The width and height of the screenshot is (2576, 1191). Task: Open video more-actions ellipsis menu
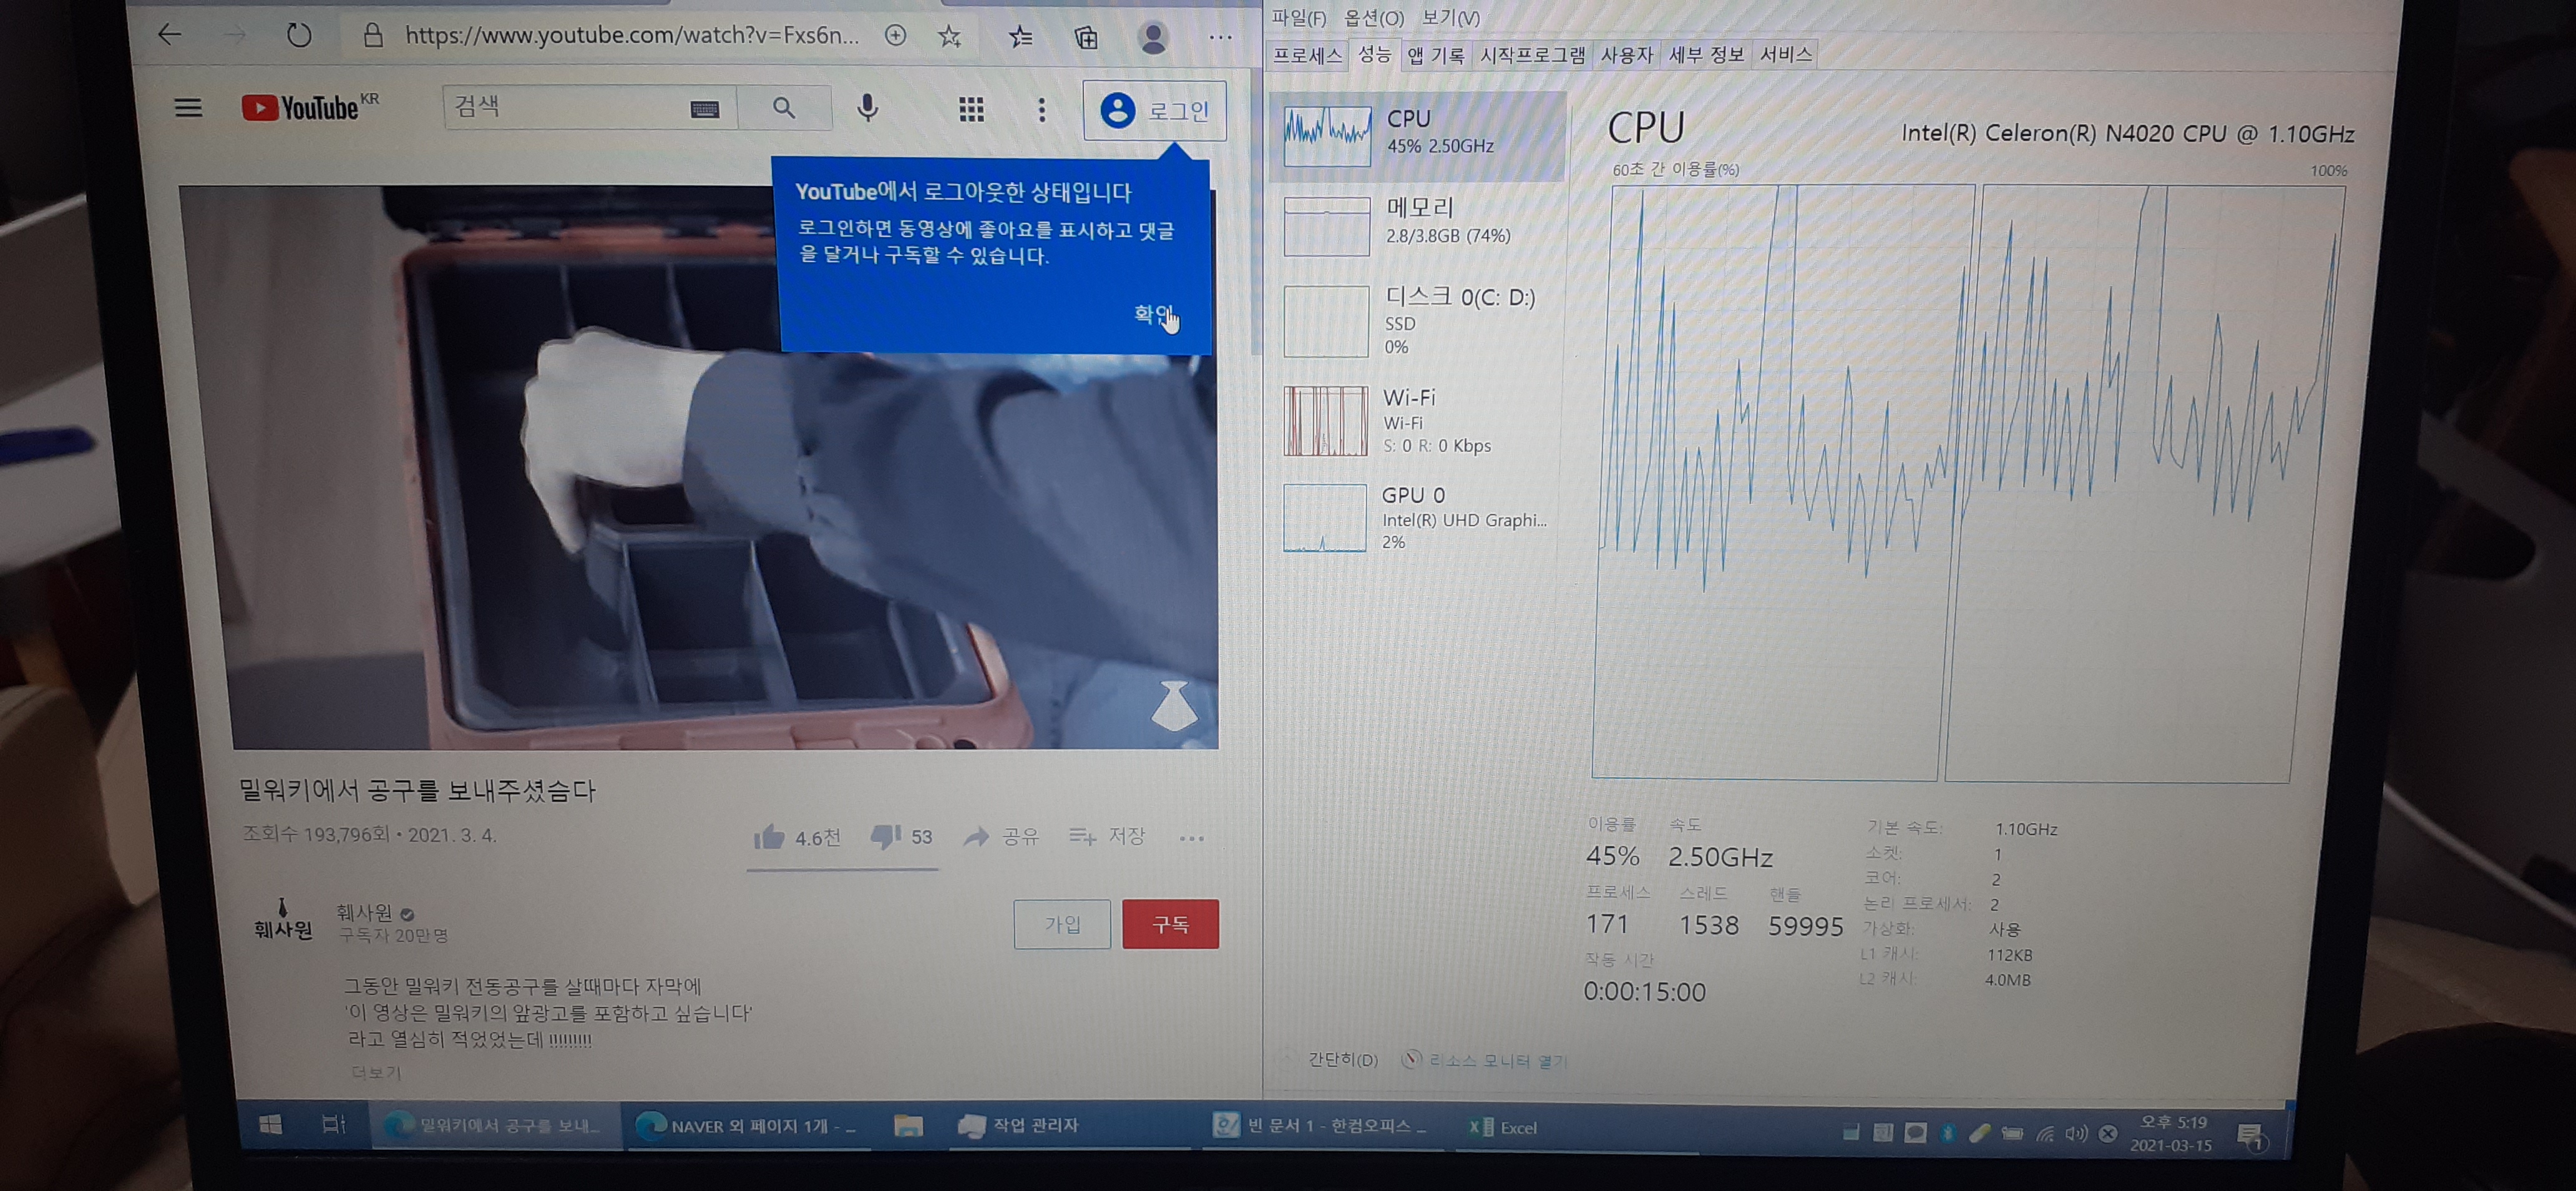point(1191,838)
